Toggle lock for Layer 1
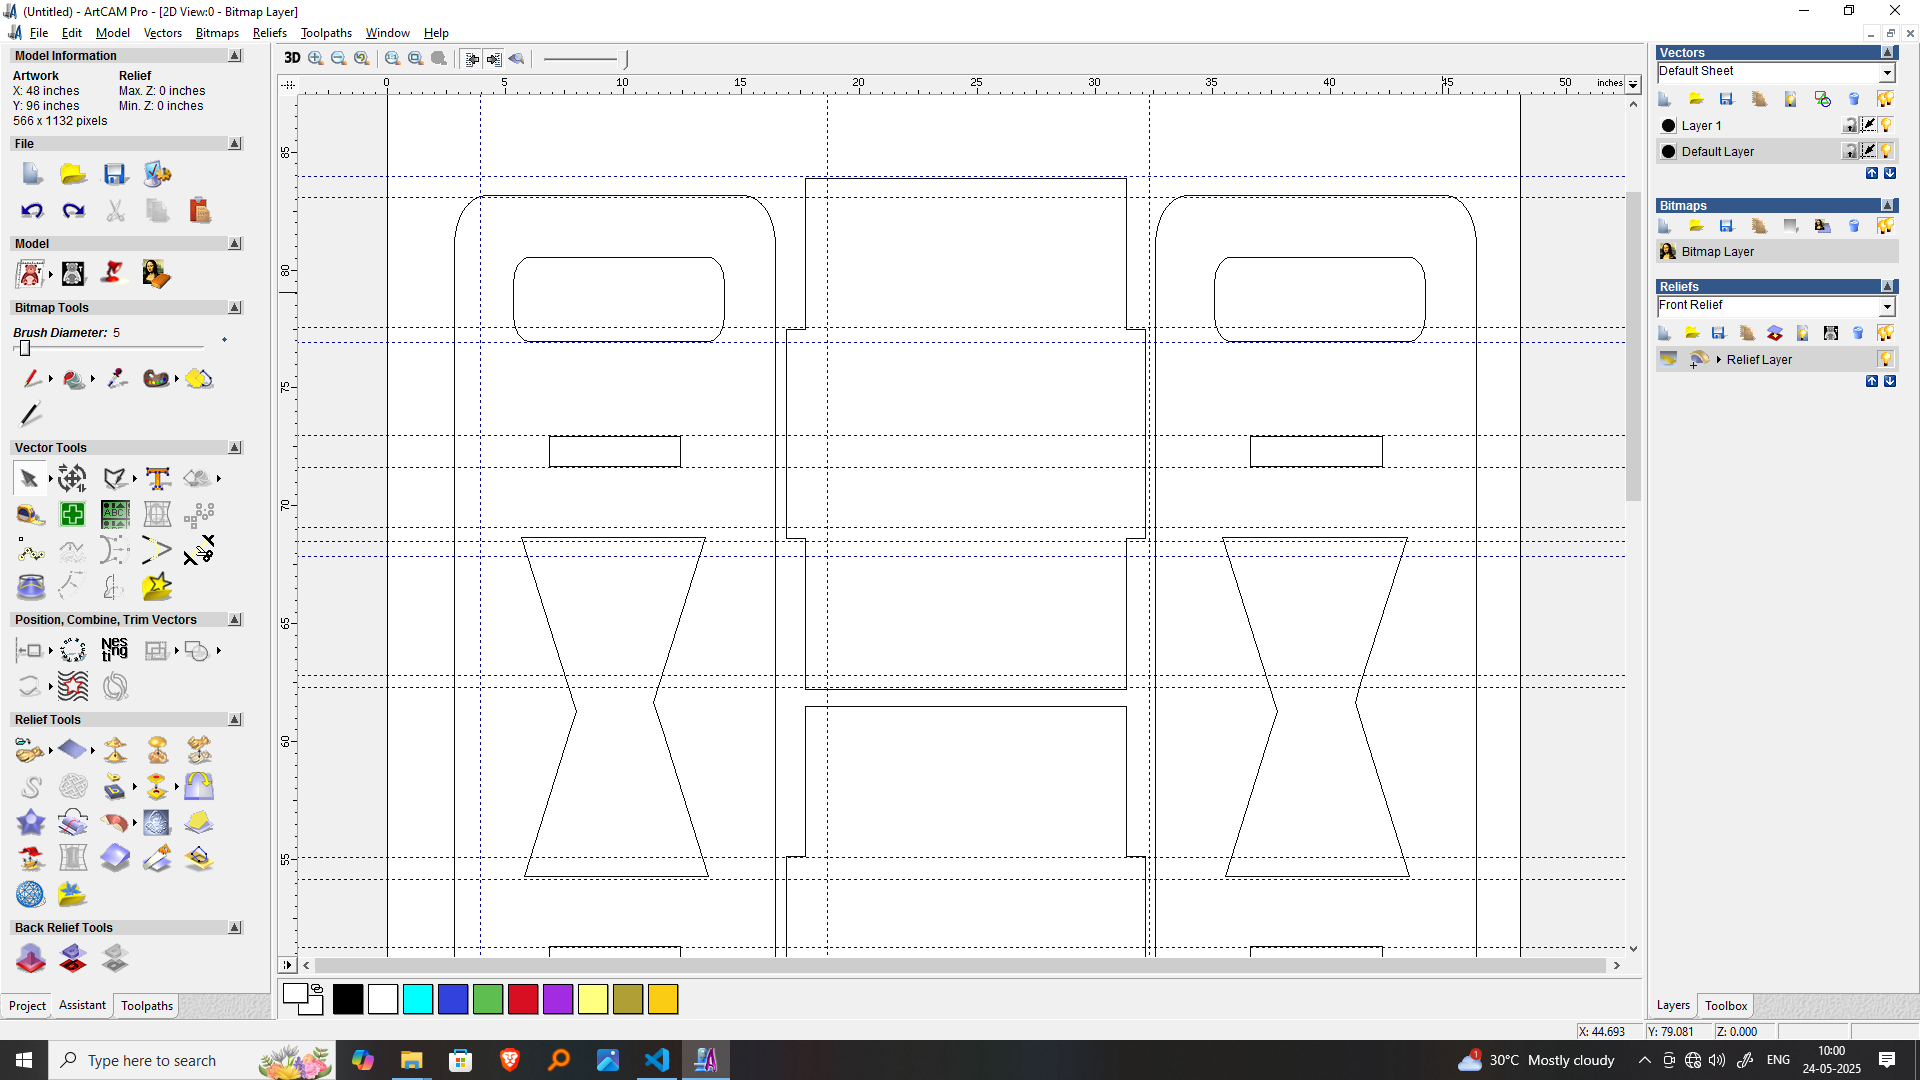The image size is (1920, 1080). pyautogui.click(x=1851, y=125)
